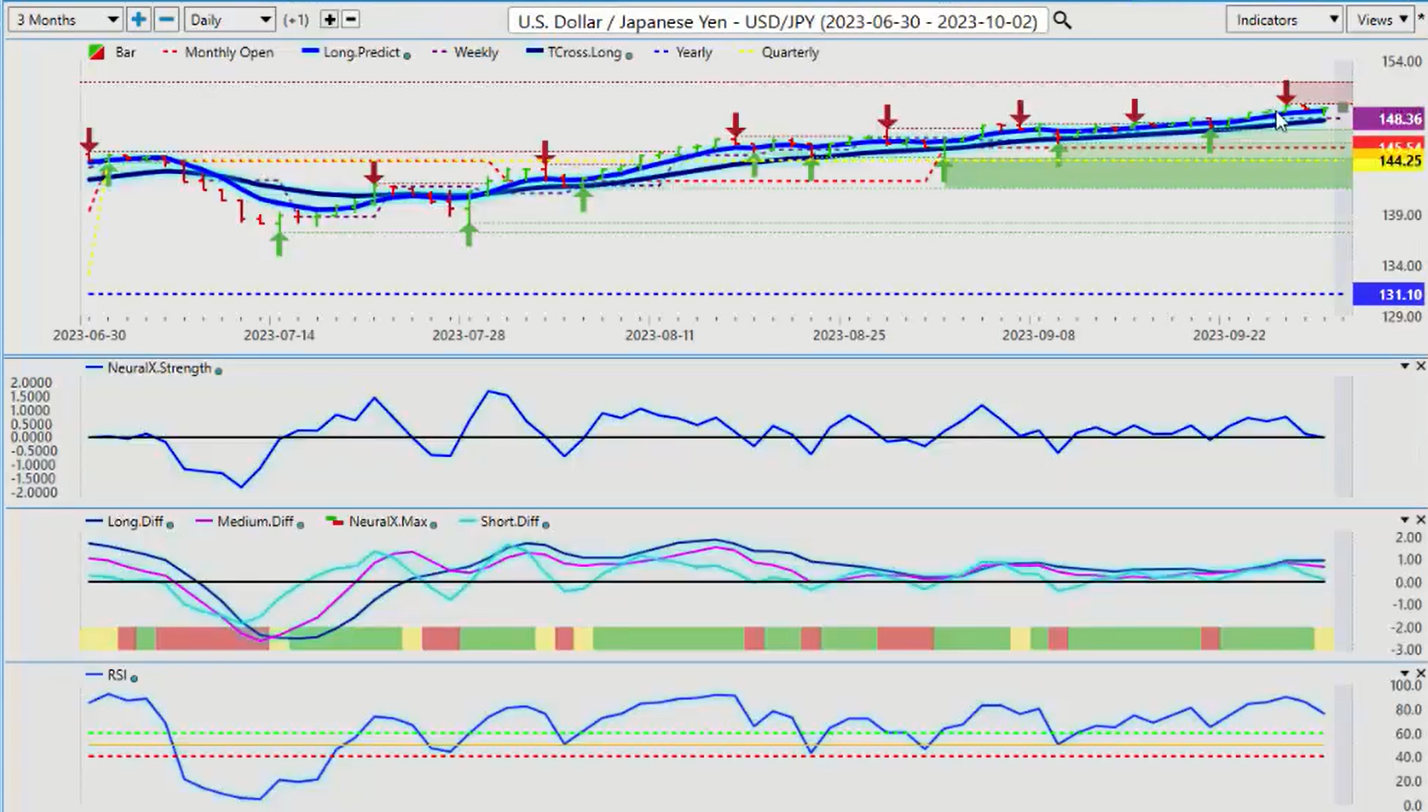Click the NeuralX.Strength legend label

162,368
